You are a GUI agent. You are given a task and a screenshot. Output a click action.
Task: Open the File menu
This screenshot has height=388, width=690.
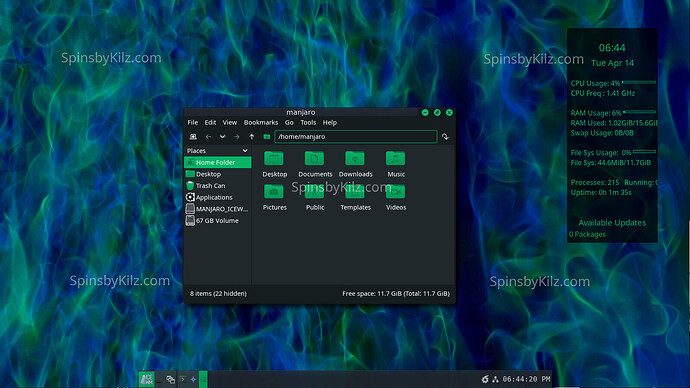193,122
